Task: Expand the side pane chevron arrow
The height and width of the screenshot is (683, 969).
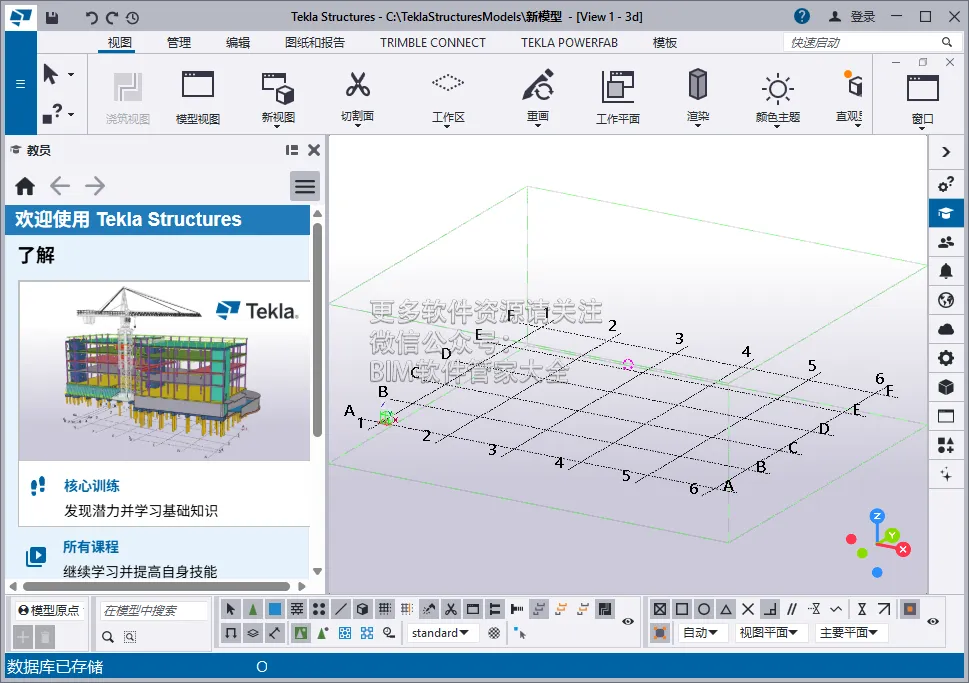Action: pos(946,152)
